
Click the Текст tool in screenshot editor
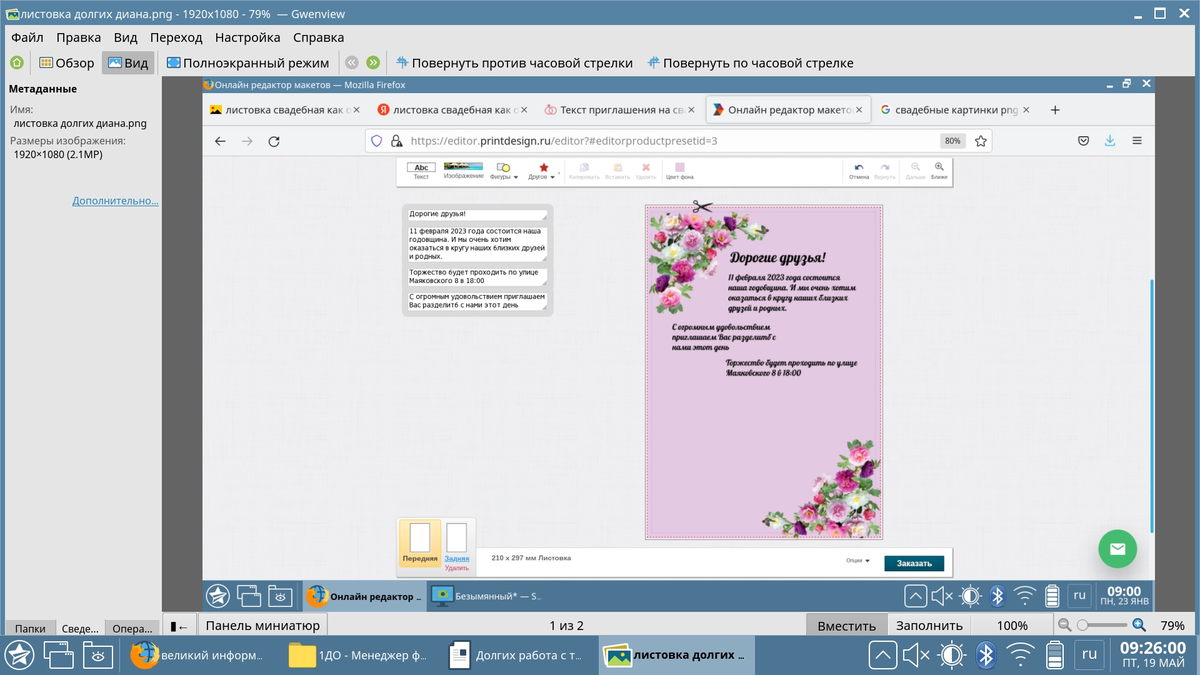(x=421, y=171)
